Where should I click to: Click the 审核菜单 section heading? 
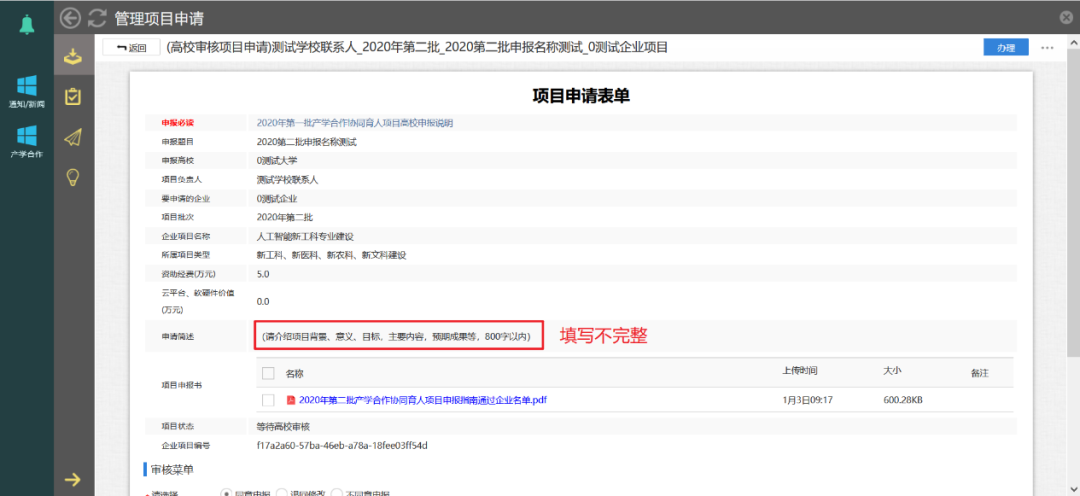(173, 469)
